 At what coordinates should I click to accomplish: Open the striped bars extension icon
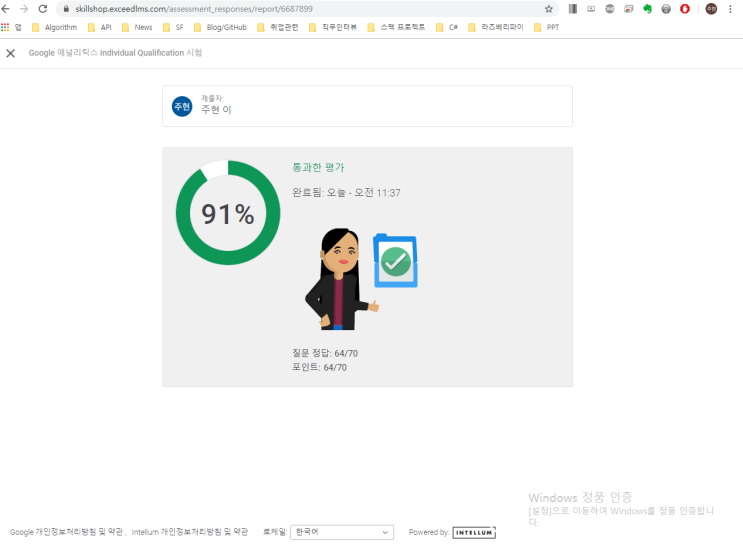click(573, 9)
